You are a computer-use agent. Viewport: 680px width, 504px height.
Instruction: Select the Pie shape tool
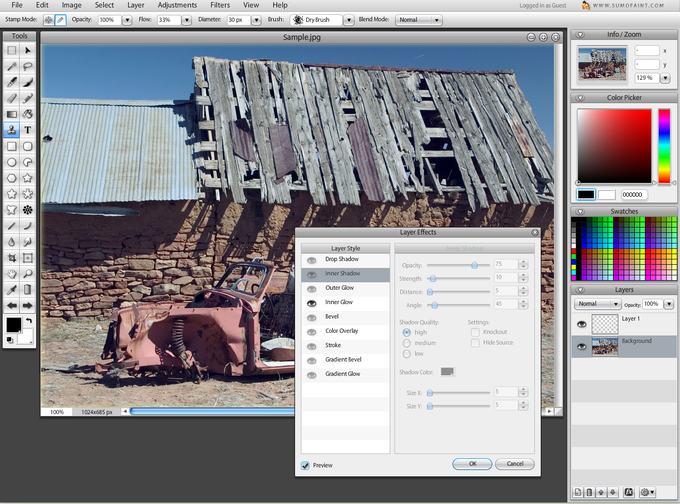coord(27,162)
